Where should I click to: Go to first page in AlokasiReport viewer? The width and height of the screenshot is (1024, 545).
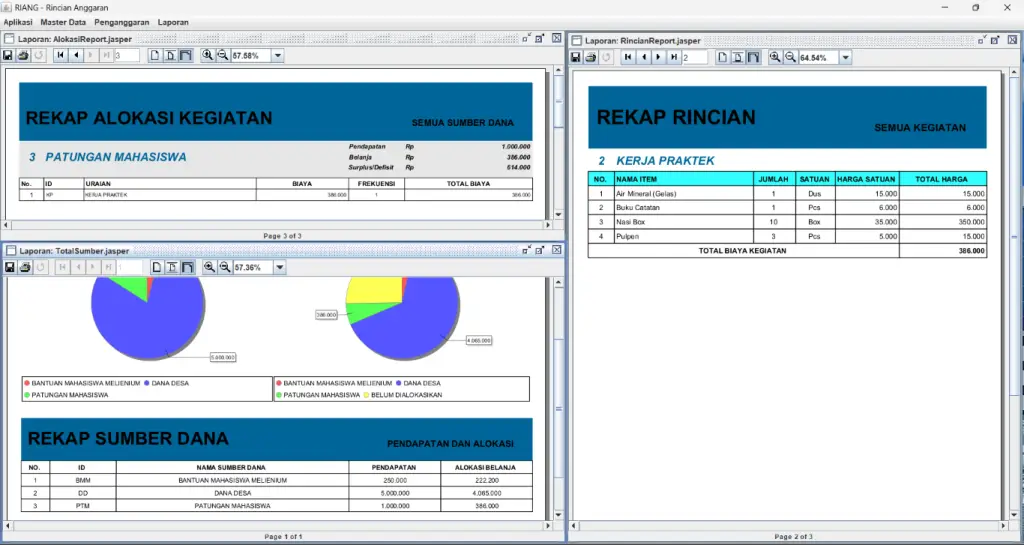click(60, 56)
